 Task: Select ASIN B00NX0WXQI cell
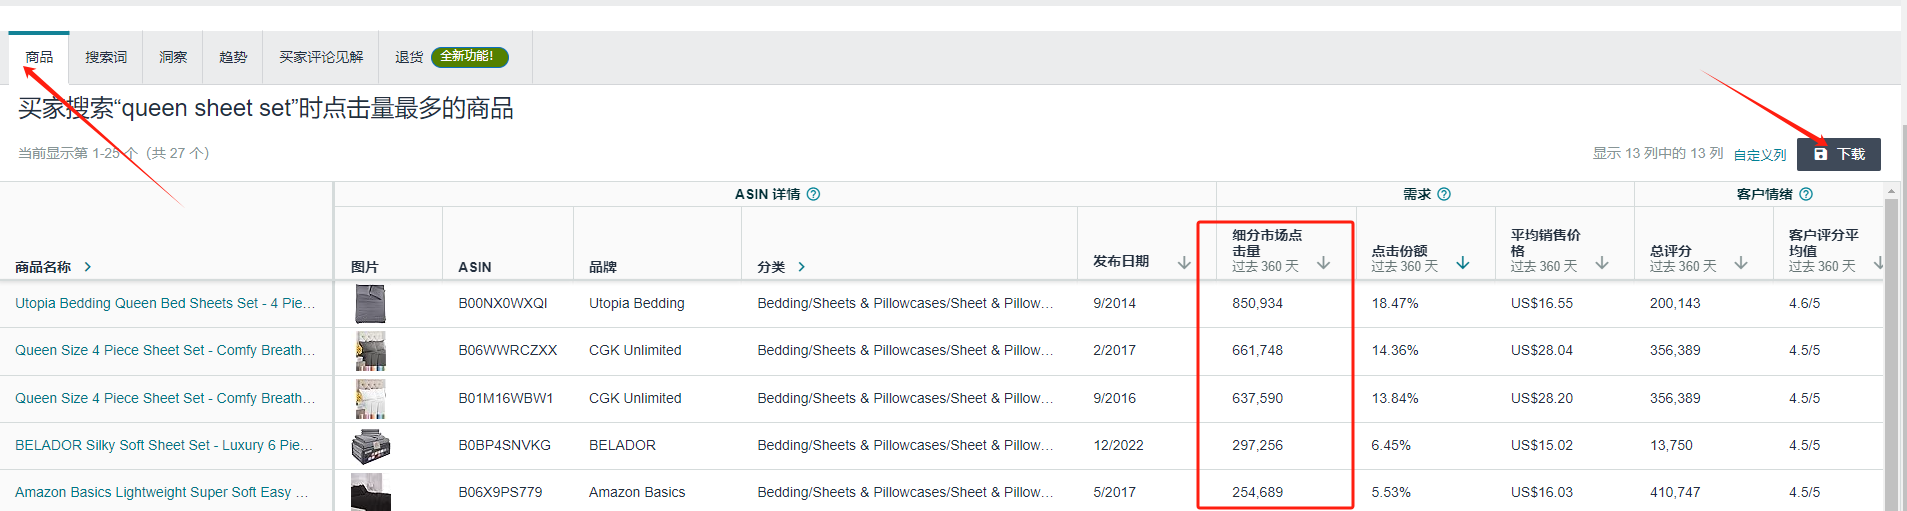503,303
